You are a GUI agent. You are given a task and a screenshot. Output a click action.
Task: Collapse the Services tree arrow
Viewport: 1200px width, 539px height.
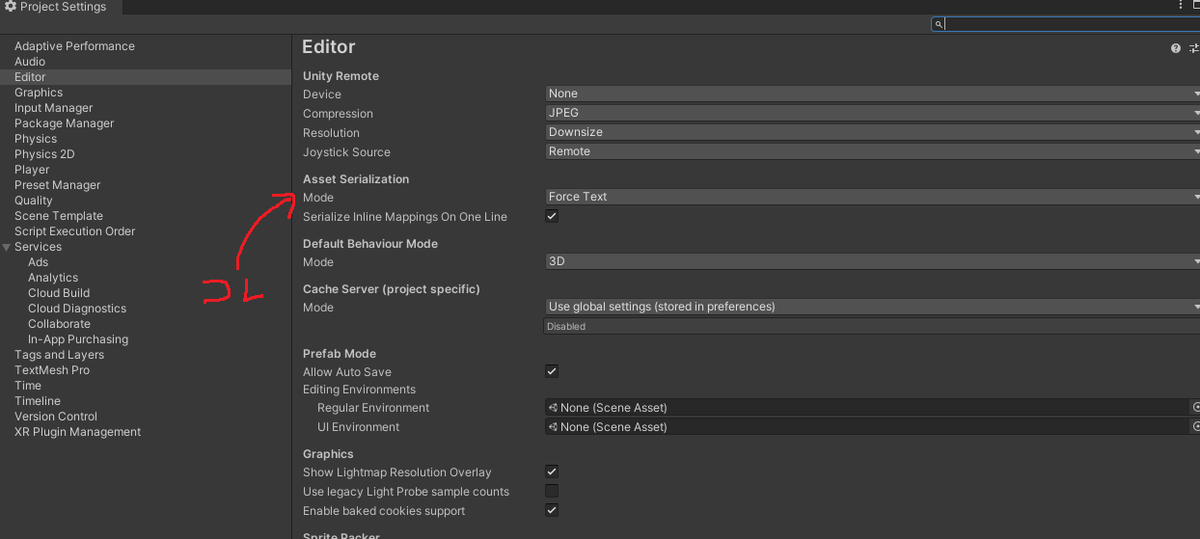click(x=7, y=247)
